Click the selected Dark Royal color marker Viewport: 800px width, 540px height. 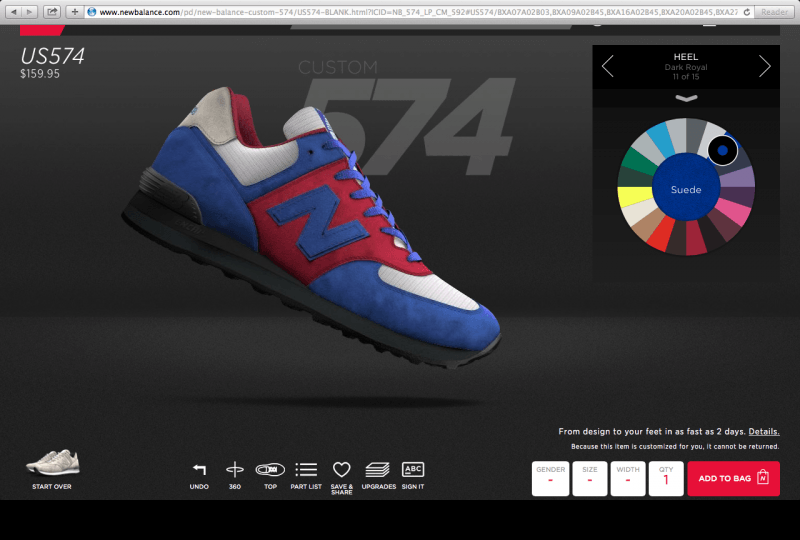tap(722, 151)
